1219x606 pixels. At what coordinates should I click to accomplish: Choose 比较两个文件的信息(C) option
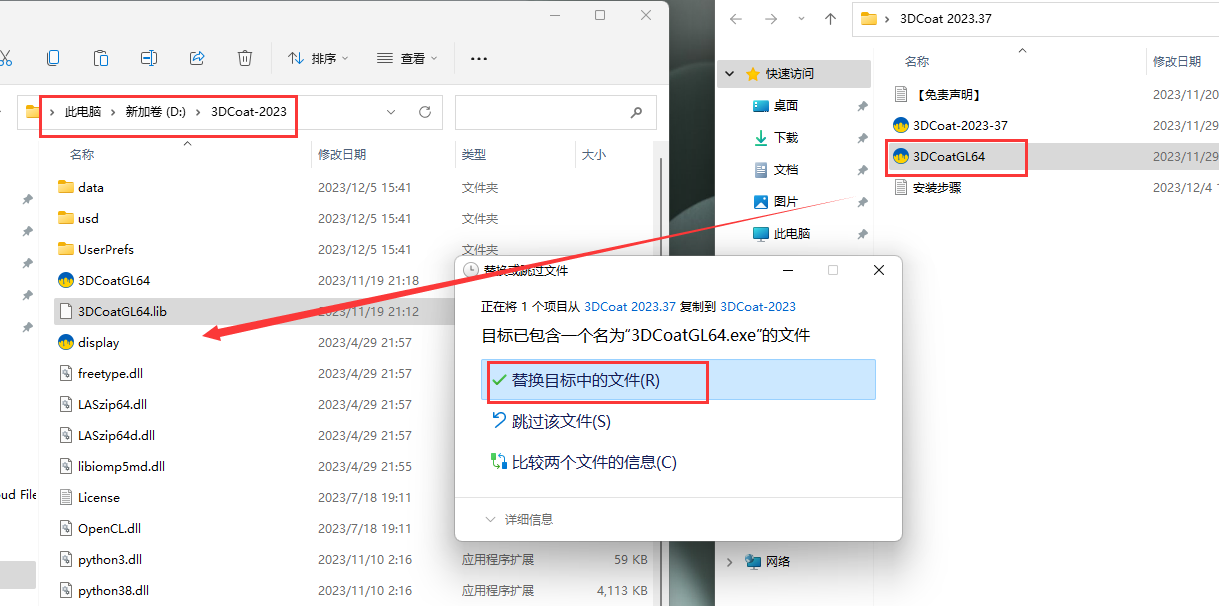[593, 462]
